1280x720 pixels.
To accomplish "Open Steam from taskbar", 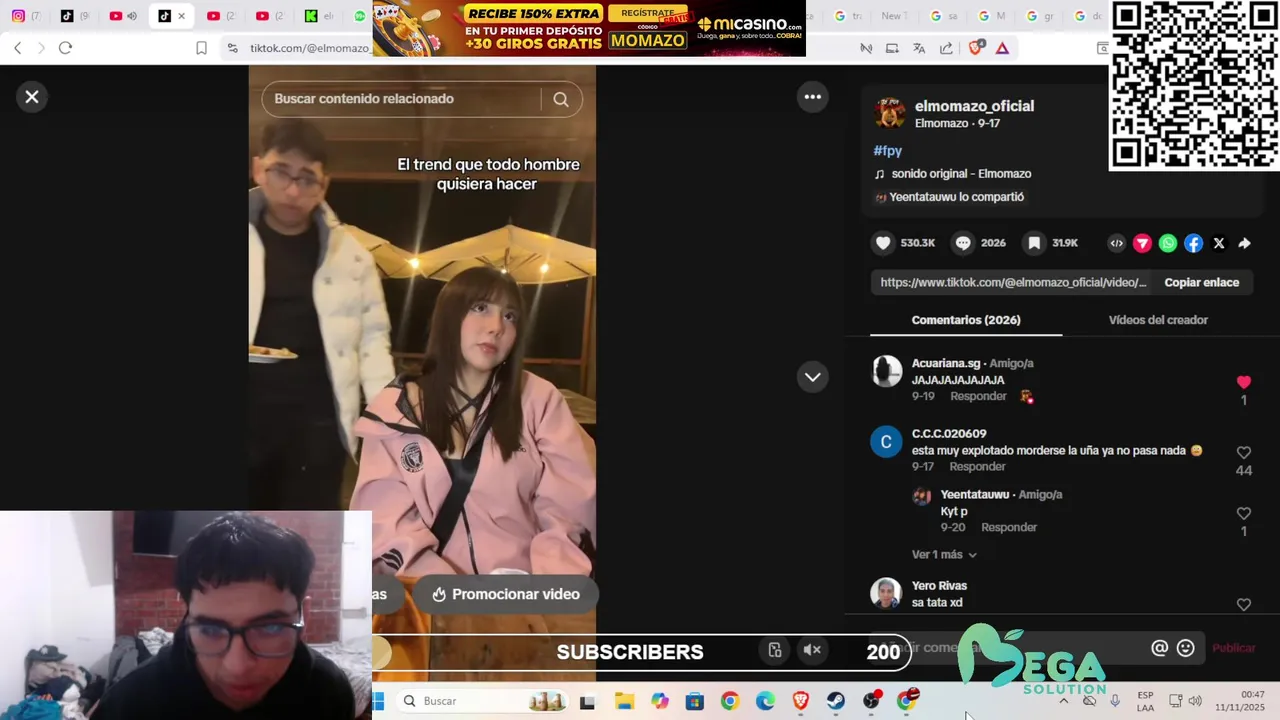I will [x=836, y=701].
